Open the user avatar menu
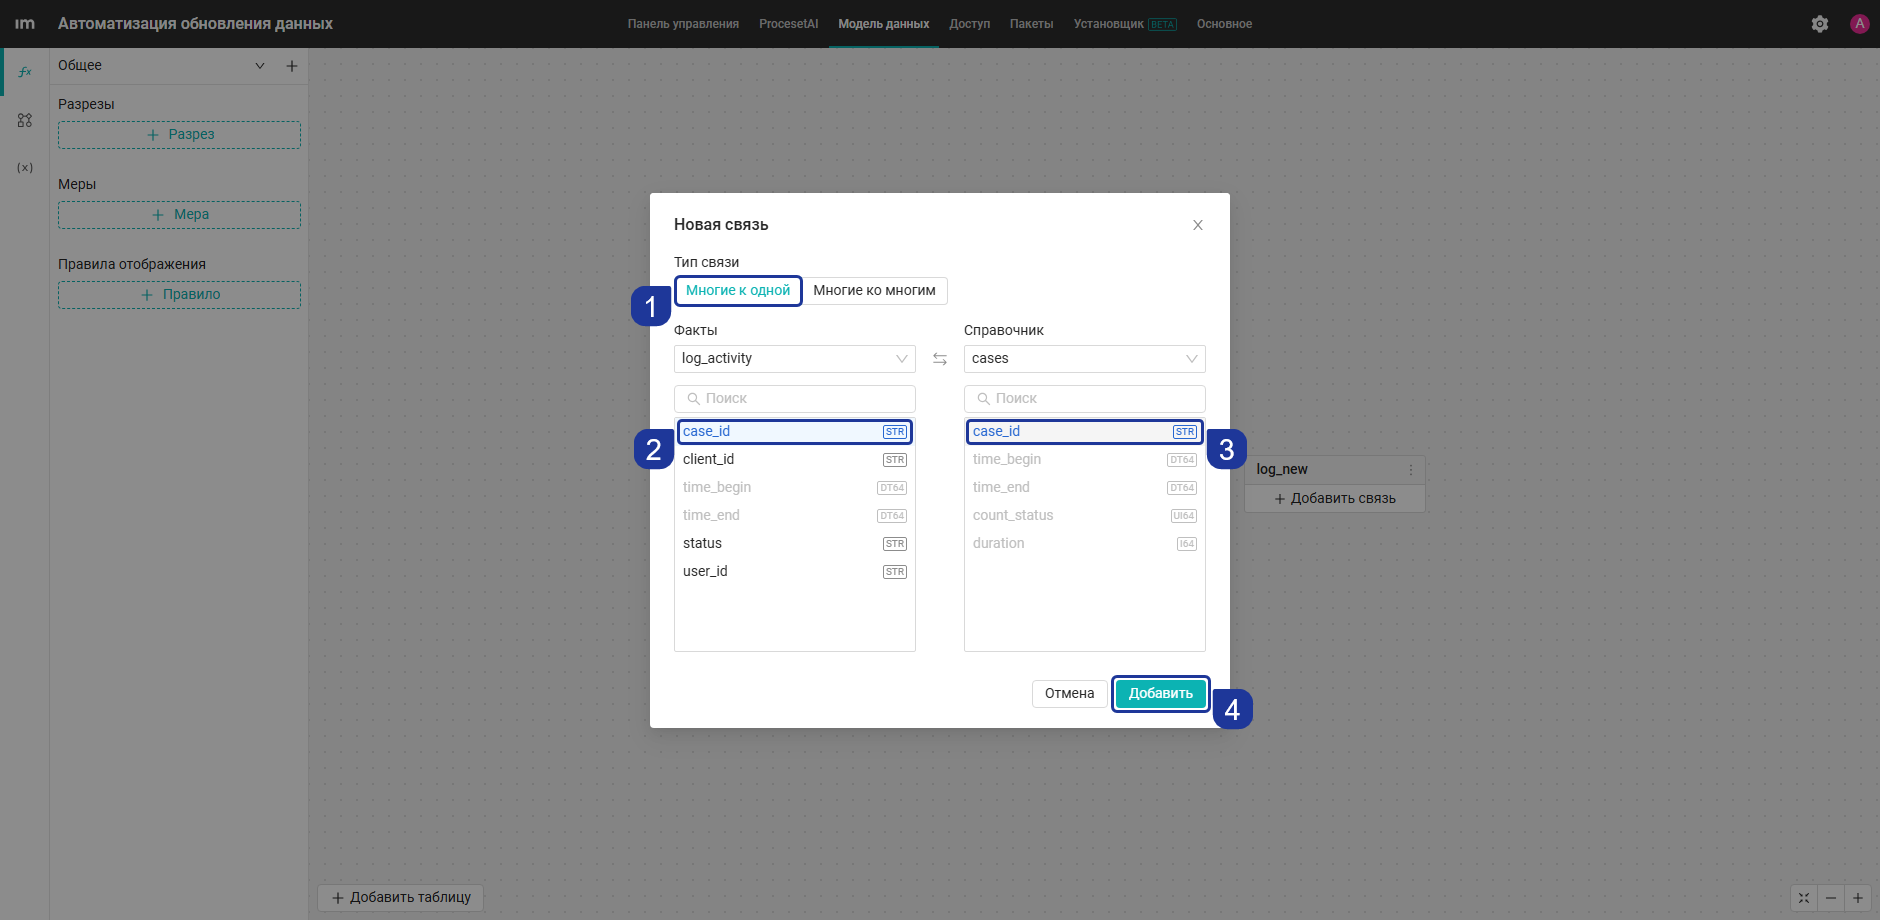 [1860, 24]
